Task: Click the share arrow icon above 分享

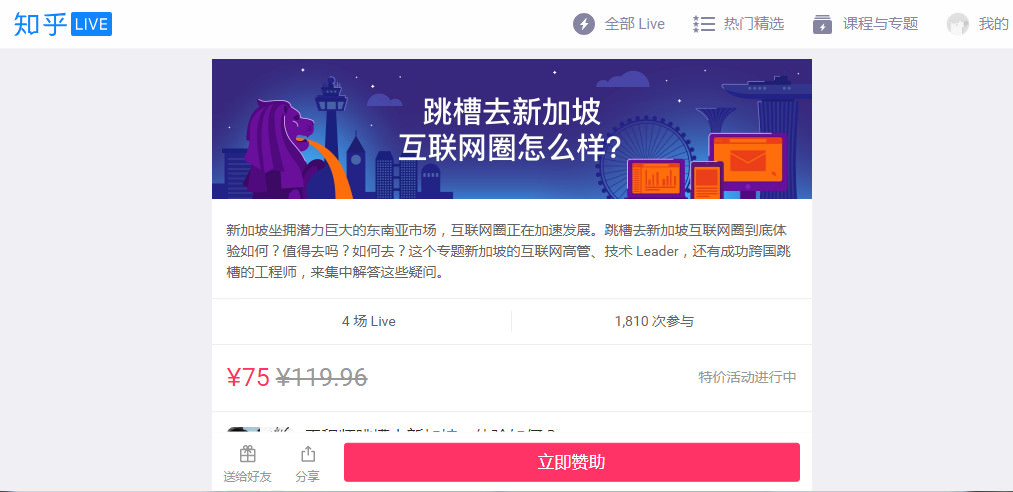Action: (x=308, y=454)
